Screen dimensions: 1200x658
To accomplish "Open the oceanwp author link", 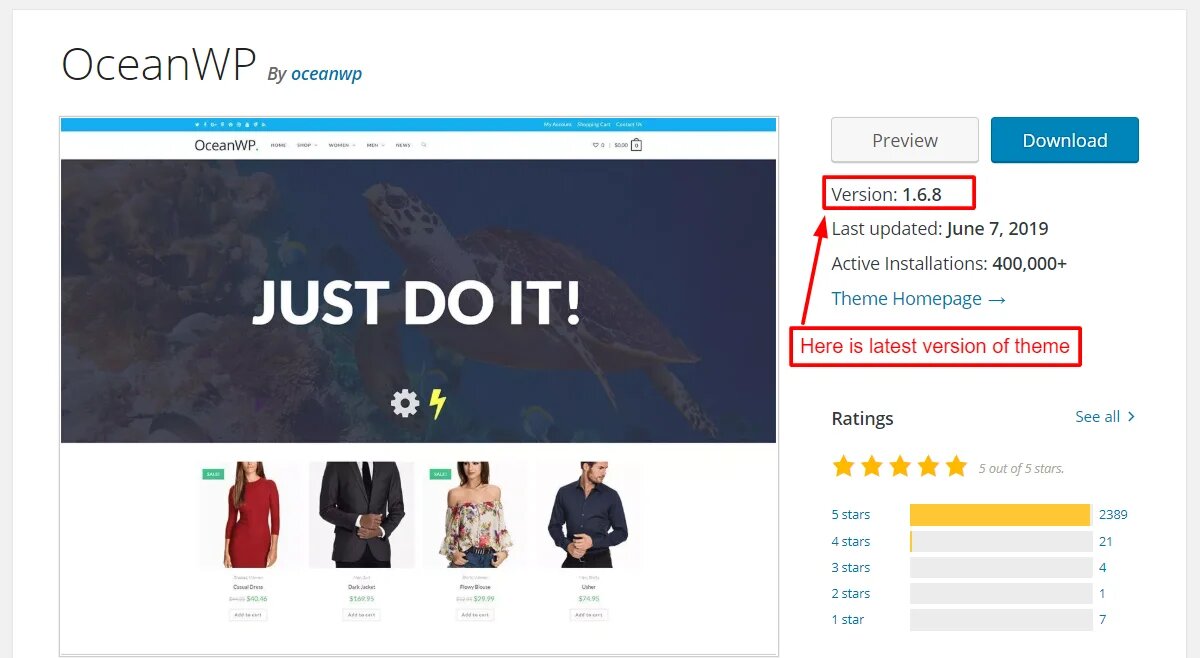I will pos(326,74).
